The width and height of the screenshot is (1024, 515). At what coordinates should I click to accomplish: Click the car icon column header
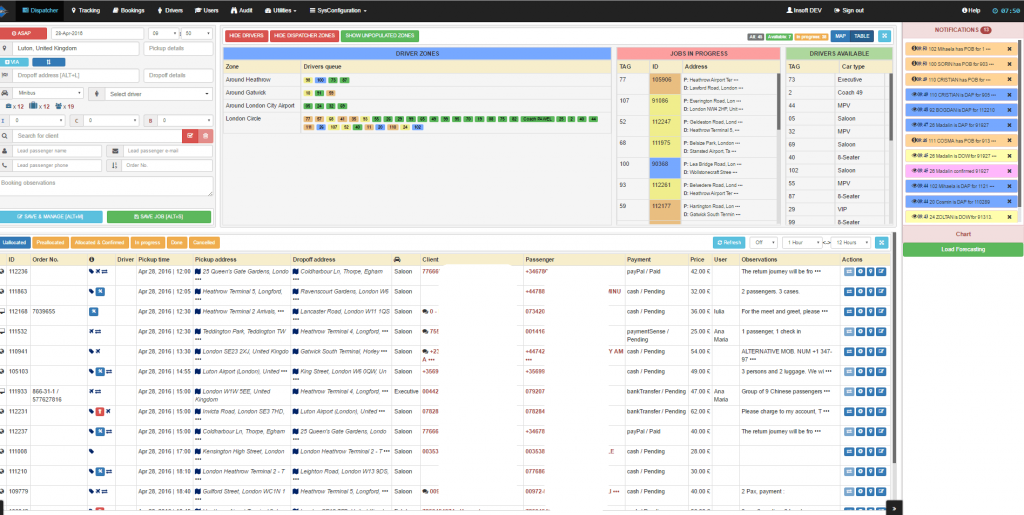click(398, 260)
